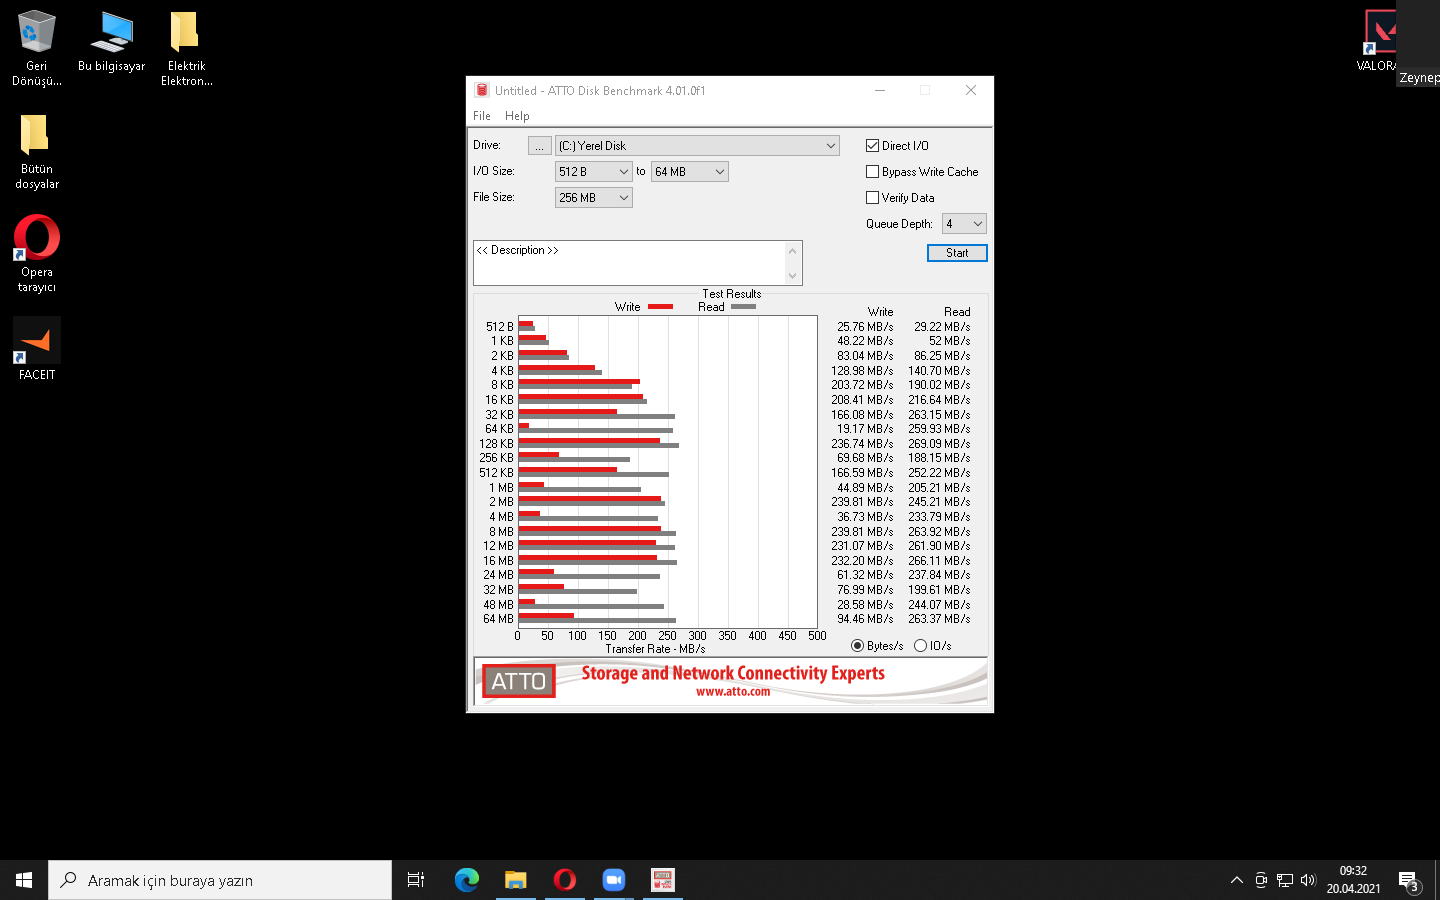Open the clock showing 09:32
The image size is (1440, 900).
pyautogui.click(x=1353, y=880)
